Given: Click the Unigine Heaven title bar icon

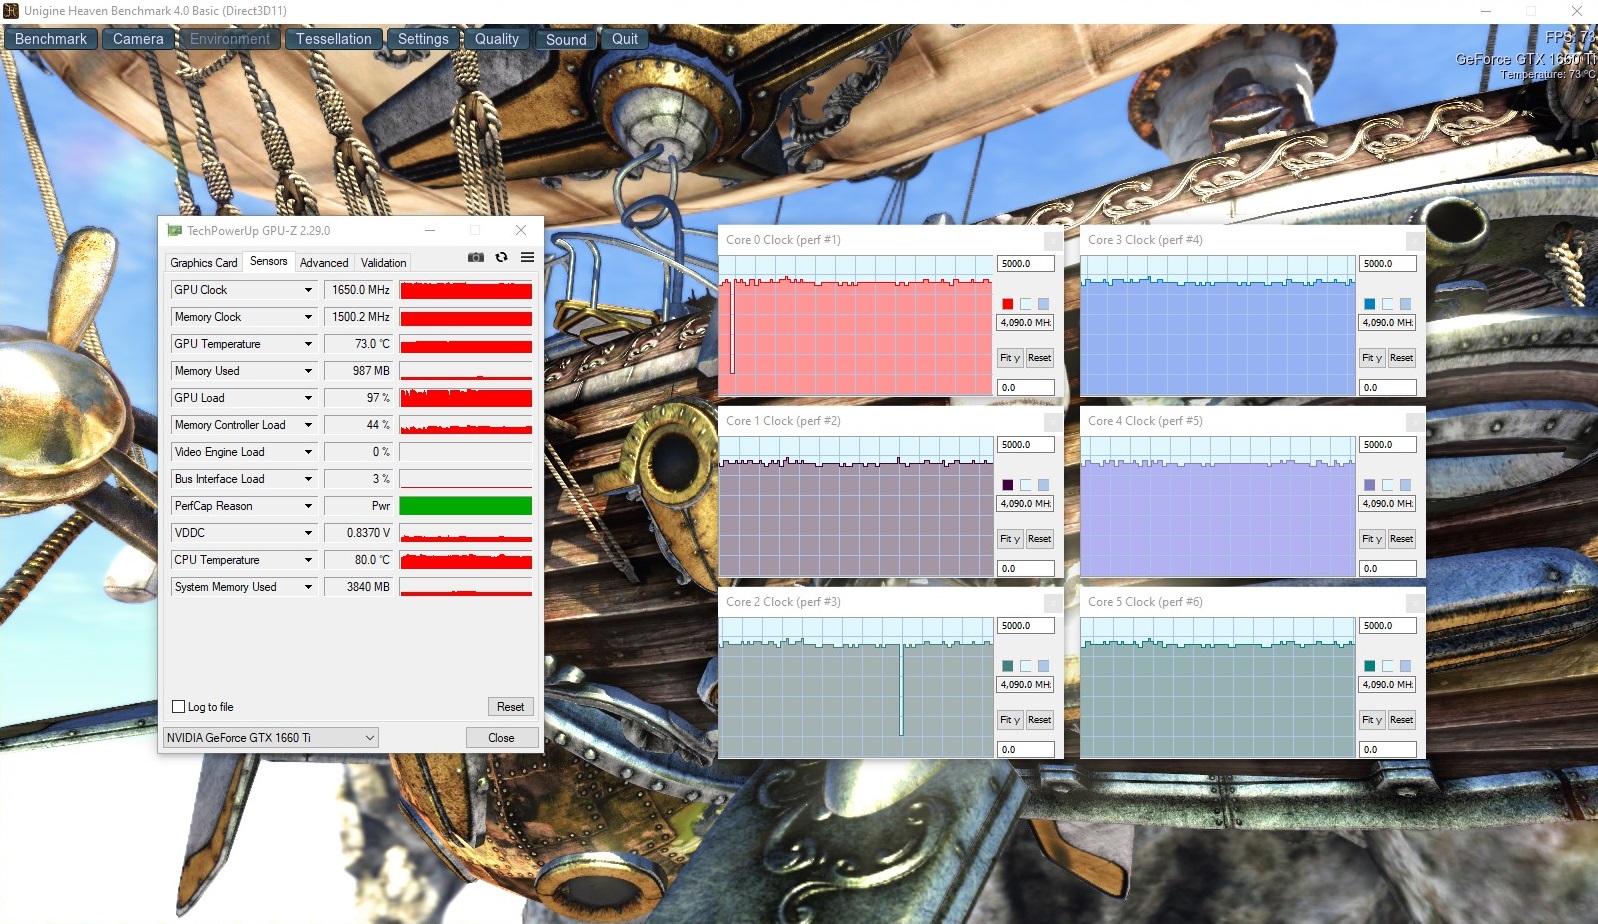Looking at the screenshot, I should pos(11,11).
